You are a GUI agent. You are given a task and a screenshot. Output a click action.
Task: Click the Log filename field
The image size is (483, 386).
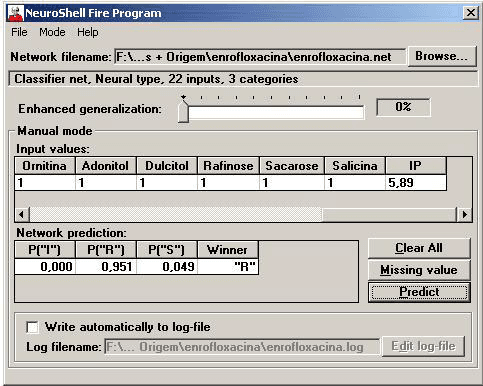(x=242, y=347)
